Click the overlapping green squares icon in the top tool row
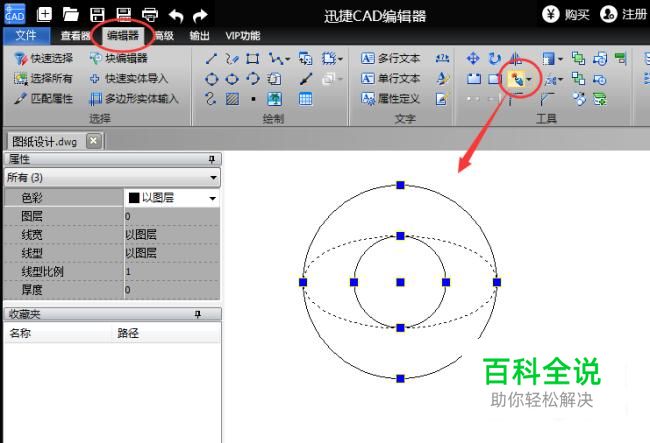Screen dimensions: 650x443 click(x=578, y=58)
